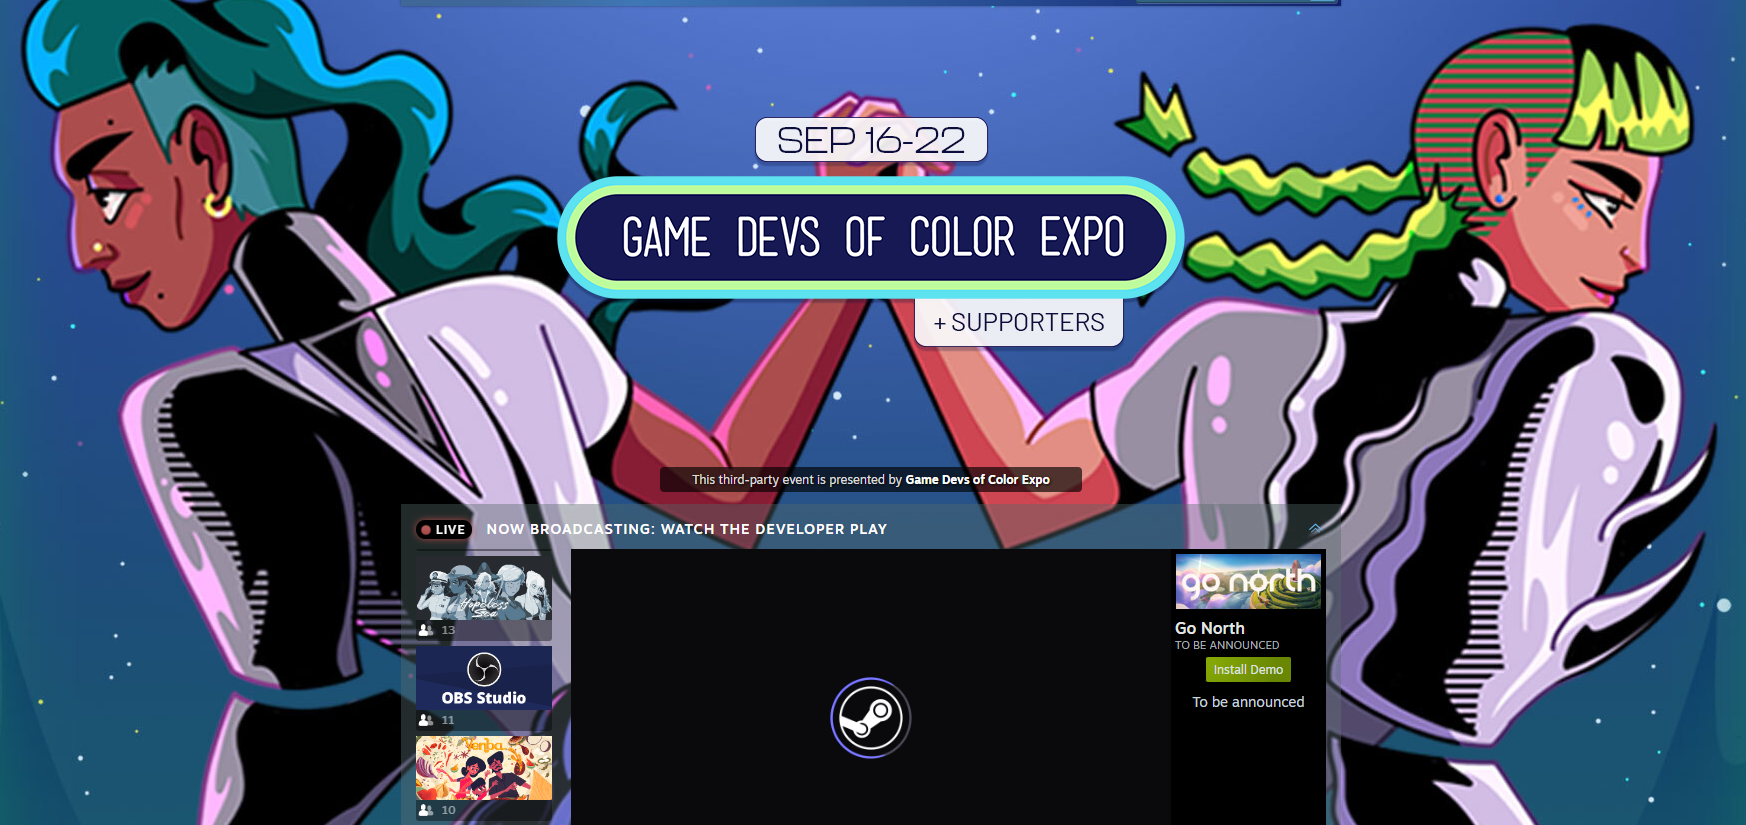This screenshot has height=825, width=1746.
Task: Click the SEP 16-22 date badge
Action: tap(871, 140)
